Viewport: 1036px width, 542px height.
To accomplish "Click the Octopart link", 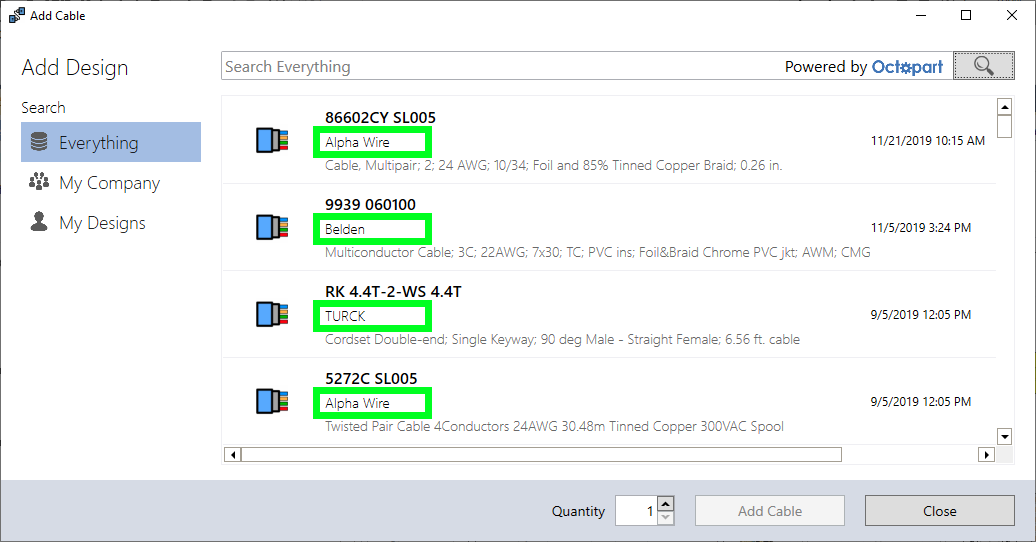I will (x=907, y=67).
